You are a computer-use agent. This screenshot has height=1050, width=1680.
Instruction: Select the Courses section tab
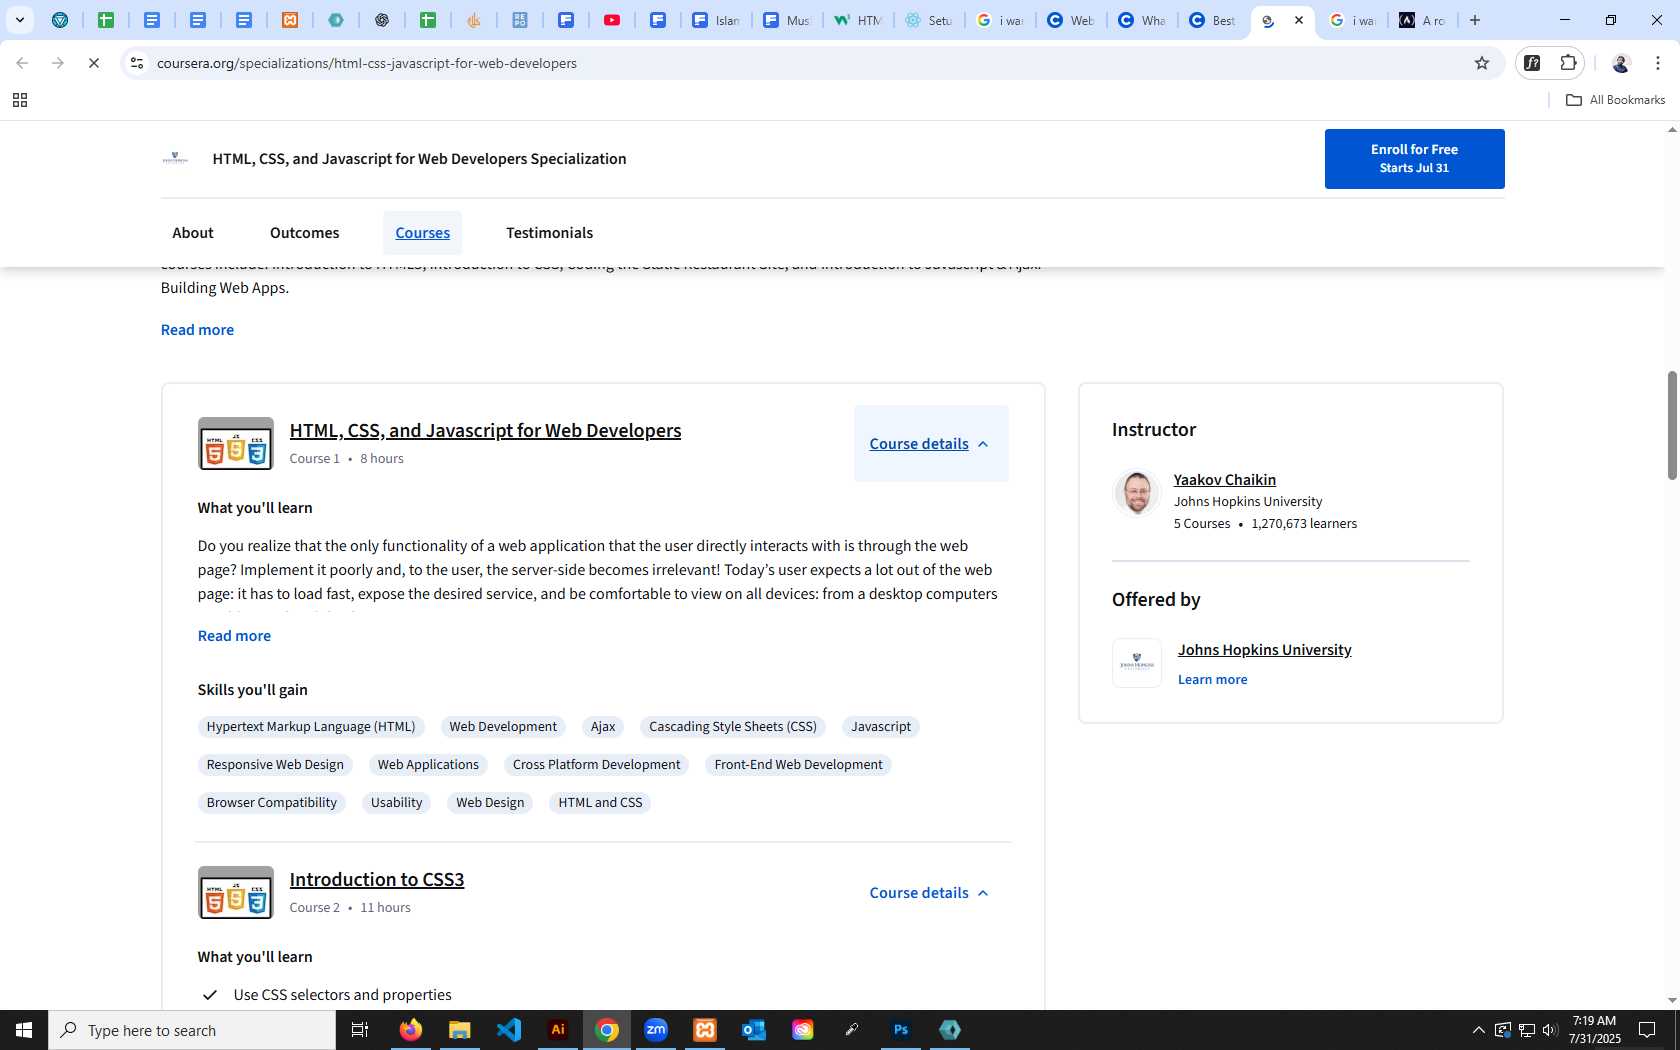[x=423, y=233]
